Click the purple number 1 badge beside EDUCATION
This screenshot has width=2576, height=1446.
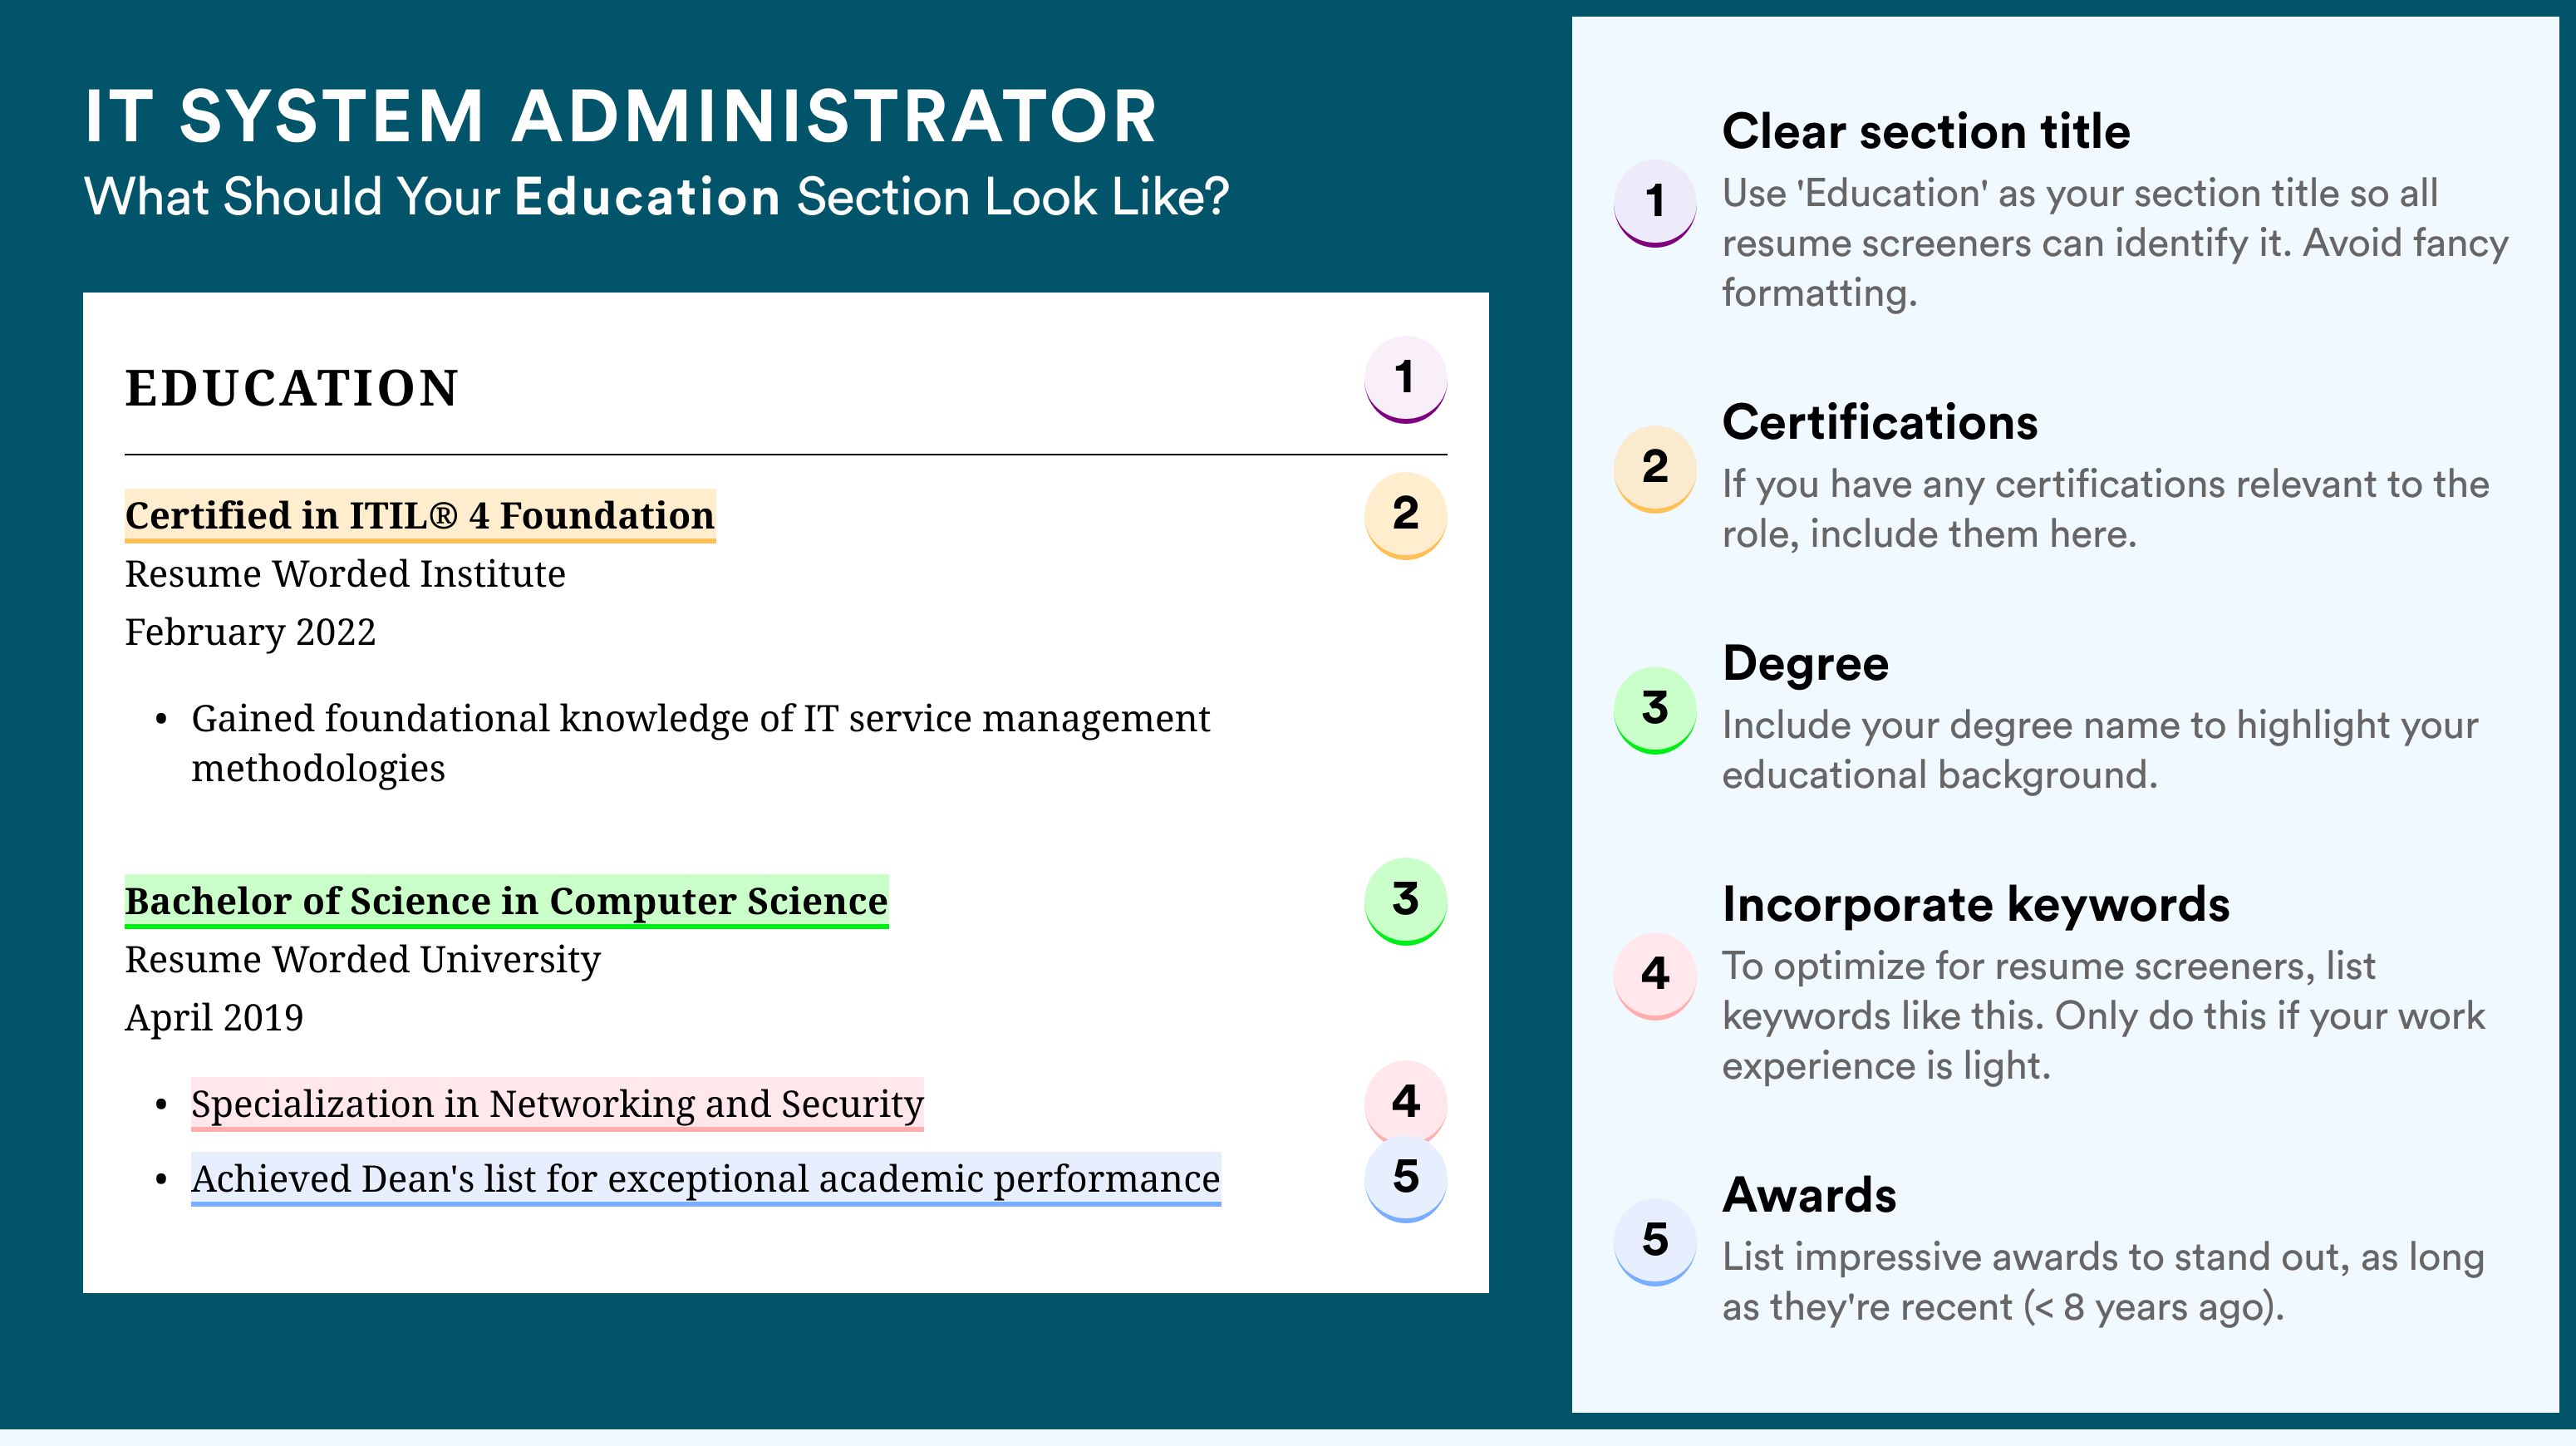point(1405,379)
